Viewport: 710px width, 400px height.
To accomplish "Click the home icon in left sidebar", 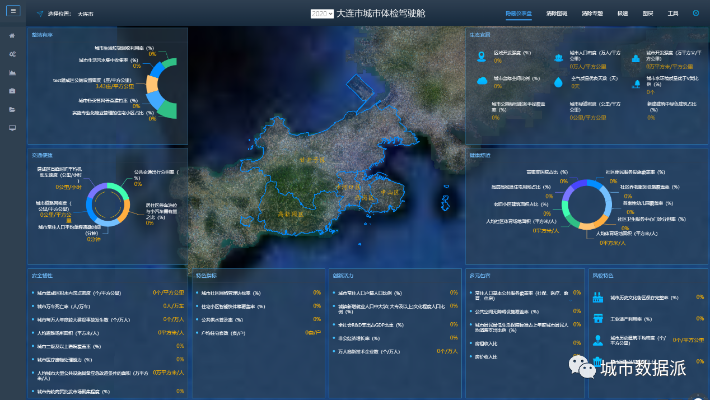I will pyautogui.click(x=12, y=37).
